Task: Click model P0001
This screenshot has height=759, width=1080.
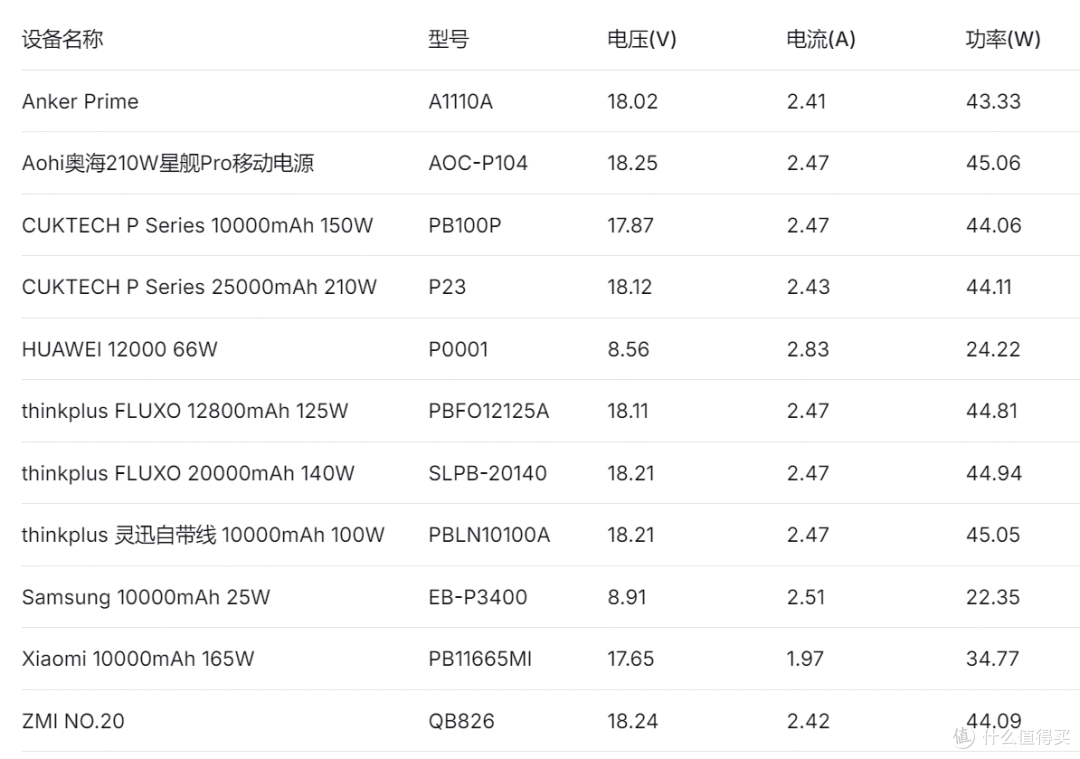Action: [x=458, y=350]
